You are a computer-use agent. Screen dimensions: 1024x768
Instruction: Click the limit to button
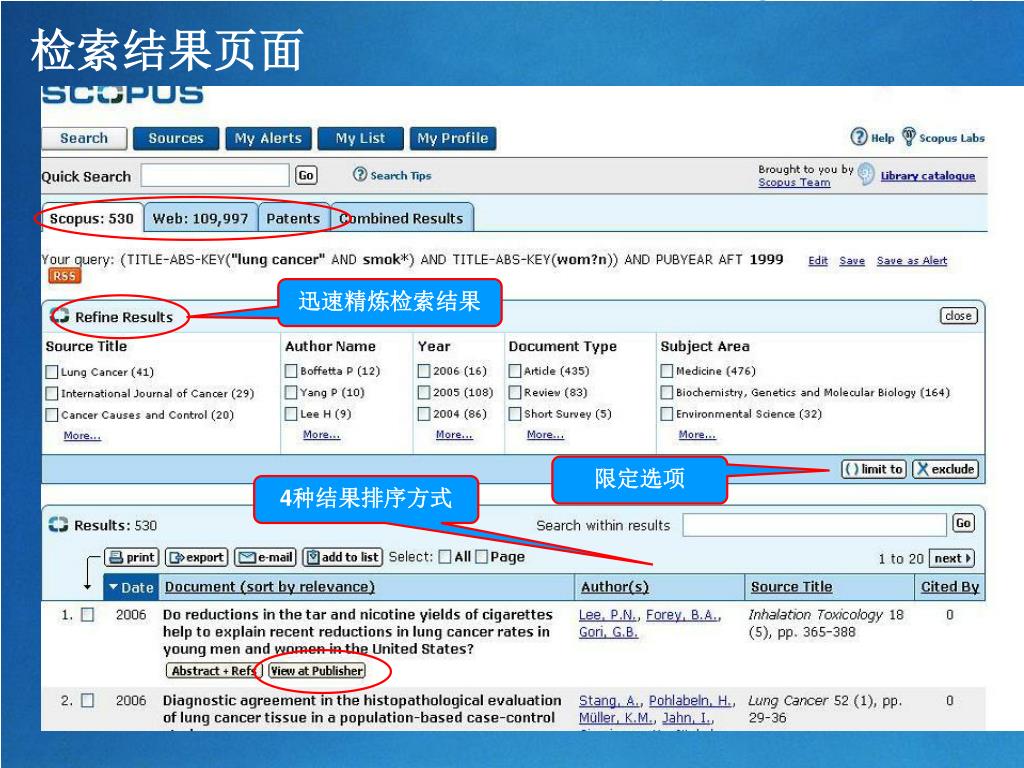click(874, 469)
